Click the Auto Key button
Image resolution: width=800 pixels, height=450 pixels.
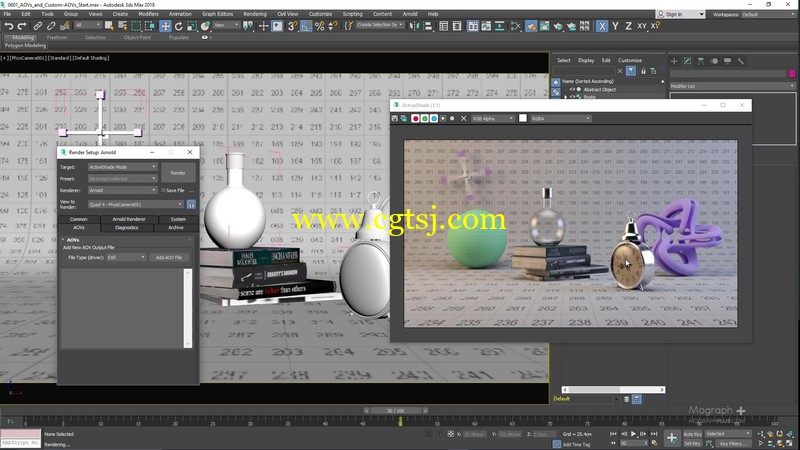pos(692,434)
